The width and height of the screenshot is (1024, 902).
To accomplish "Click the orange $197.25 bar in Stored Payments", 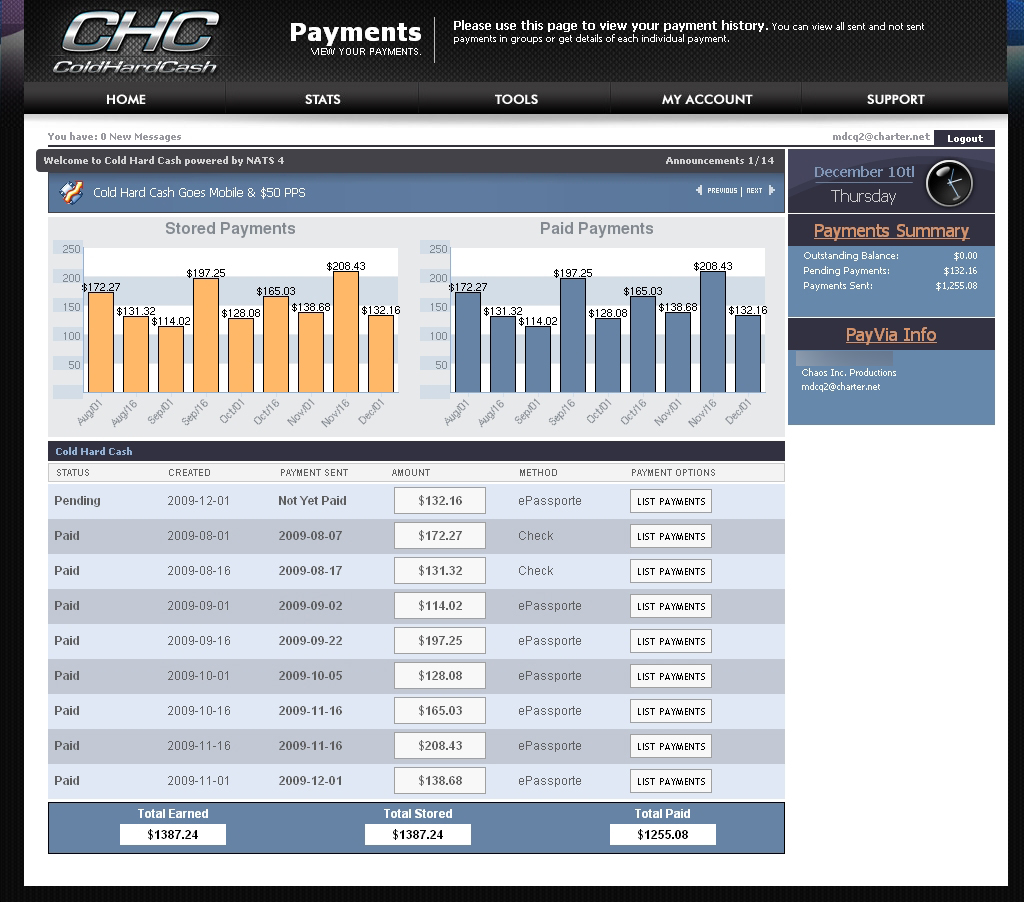I will [x=206, y=335].
